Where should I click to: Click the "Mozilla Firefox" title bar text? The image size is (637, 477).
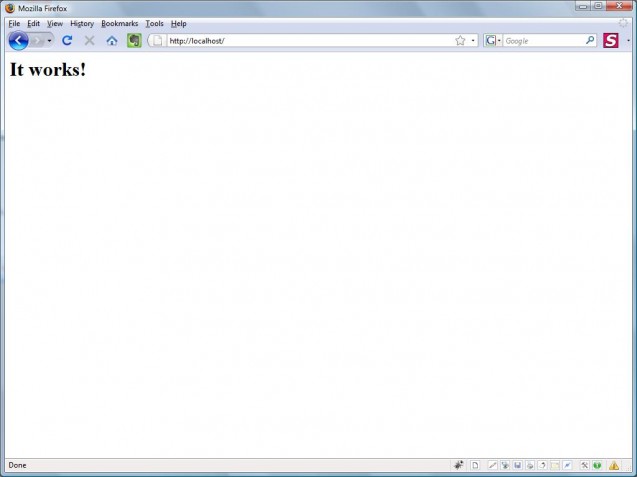(43, 8)
